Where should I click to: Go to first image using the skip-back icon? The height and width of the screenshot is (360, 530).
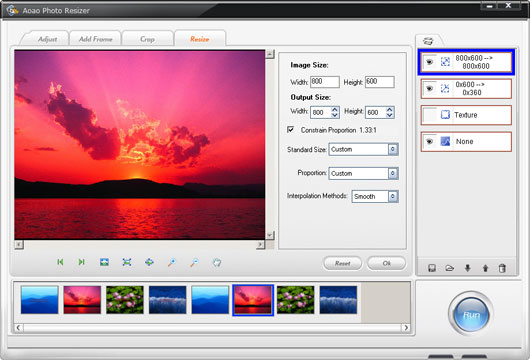pyautogui.click(x=61, y=262)
